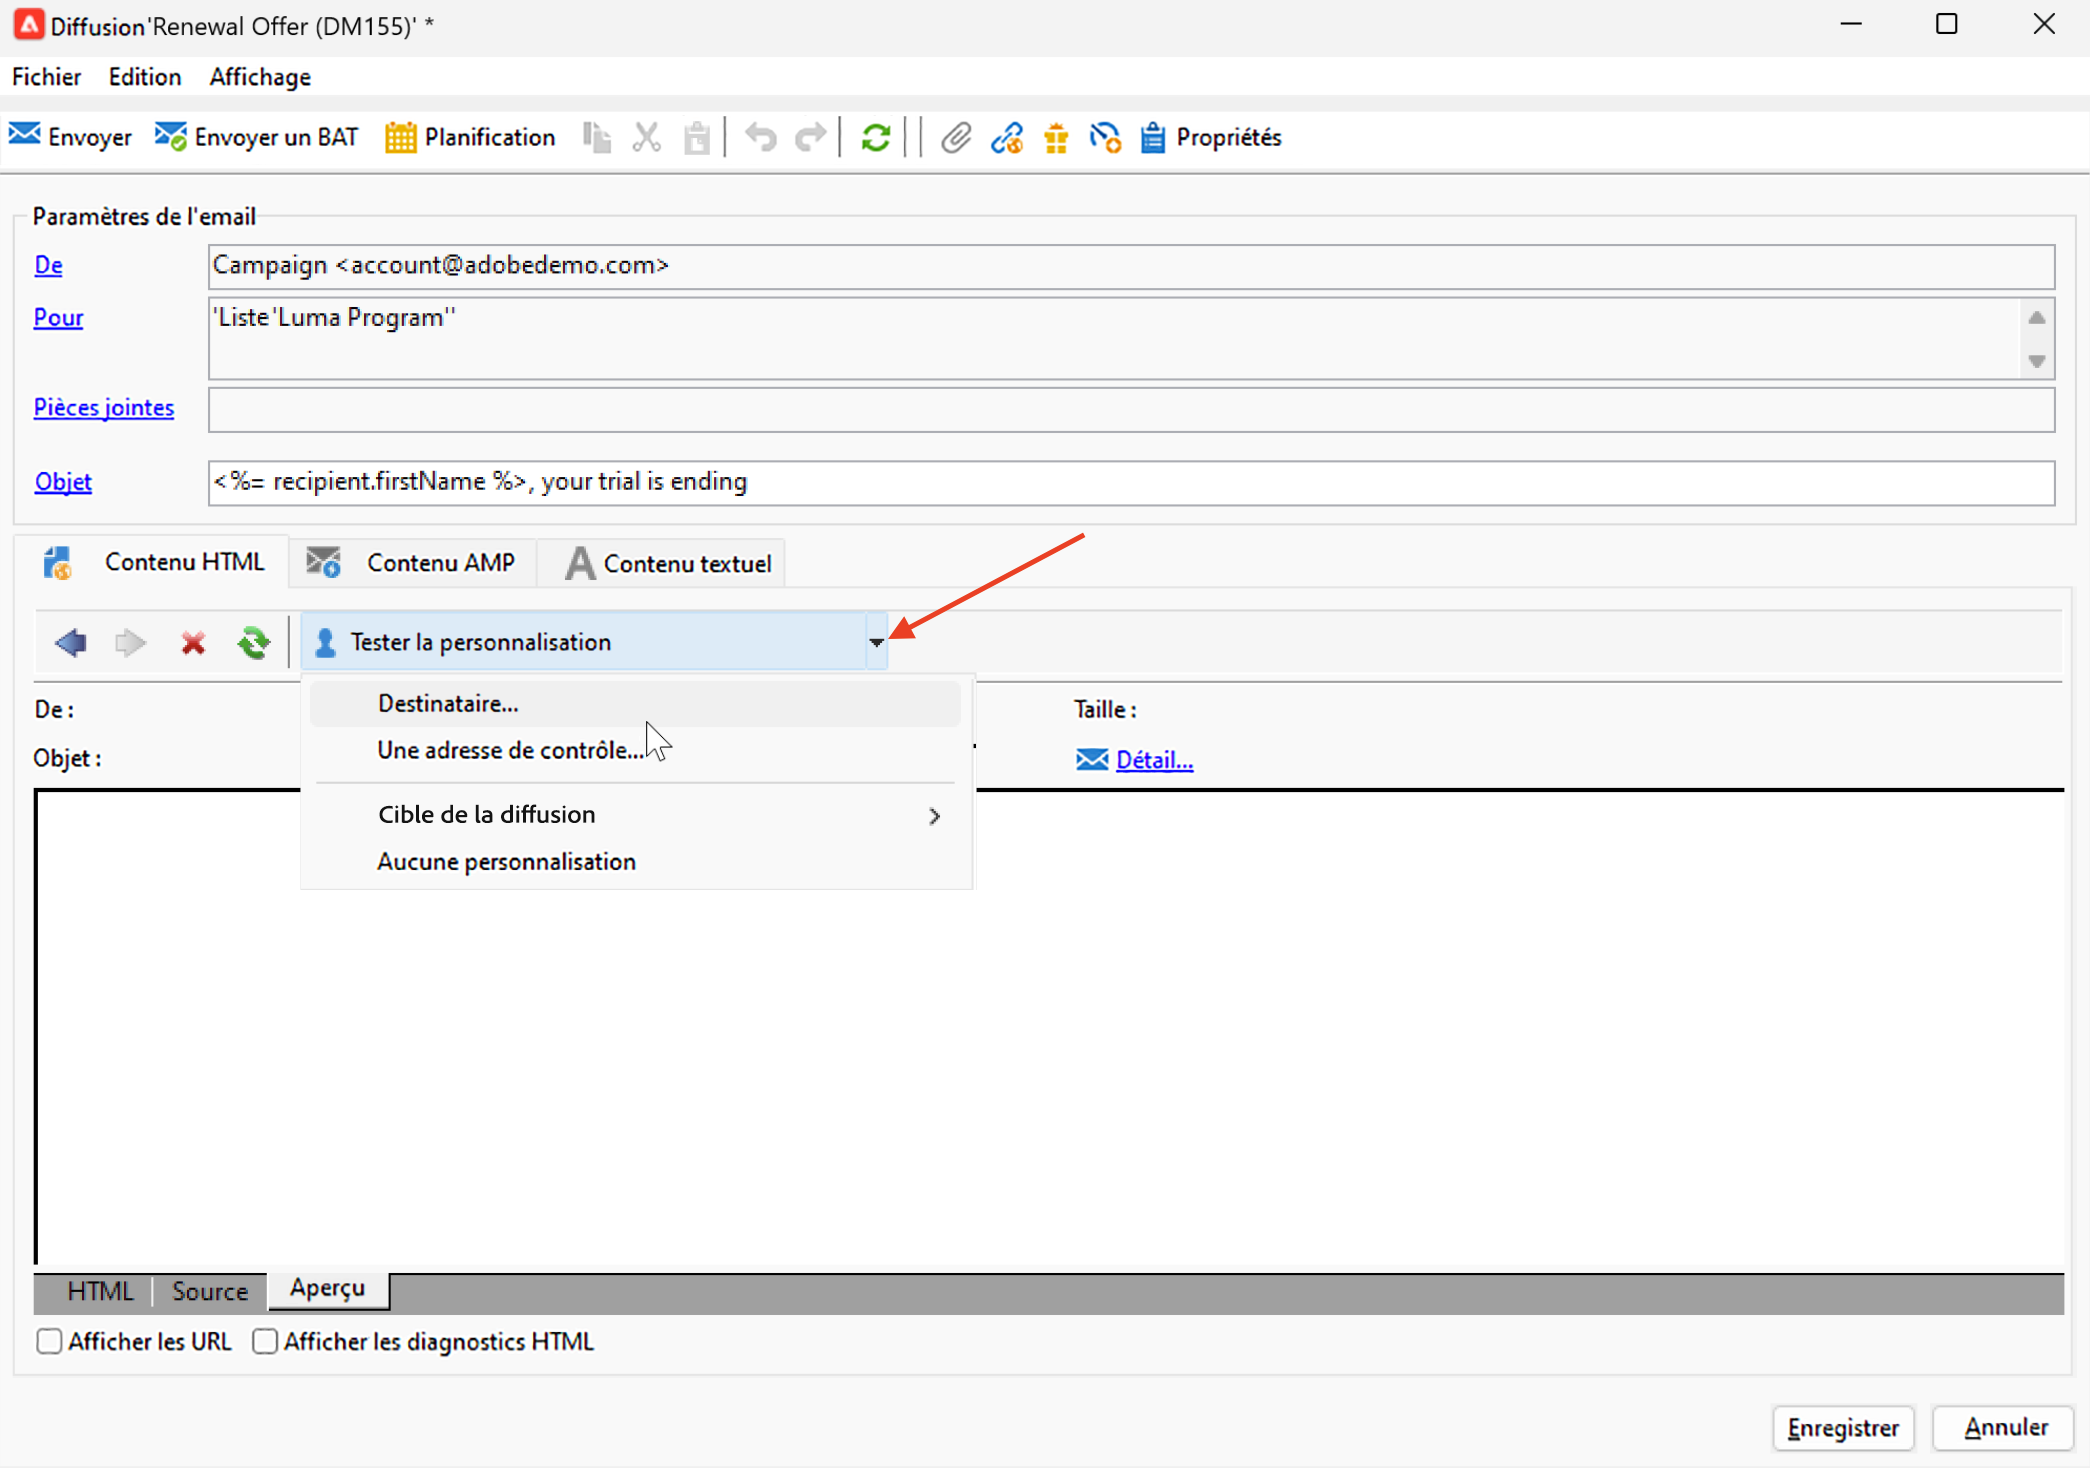Open the Détail... link
Image resolution: width=2090 pixels, height=1468 pixels.
point(1154,760)
